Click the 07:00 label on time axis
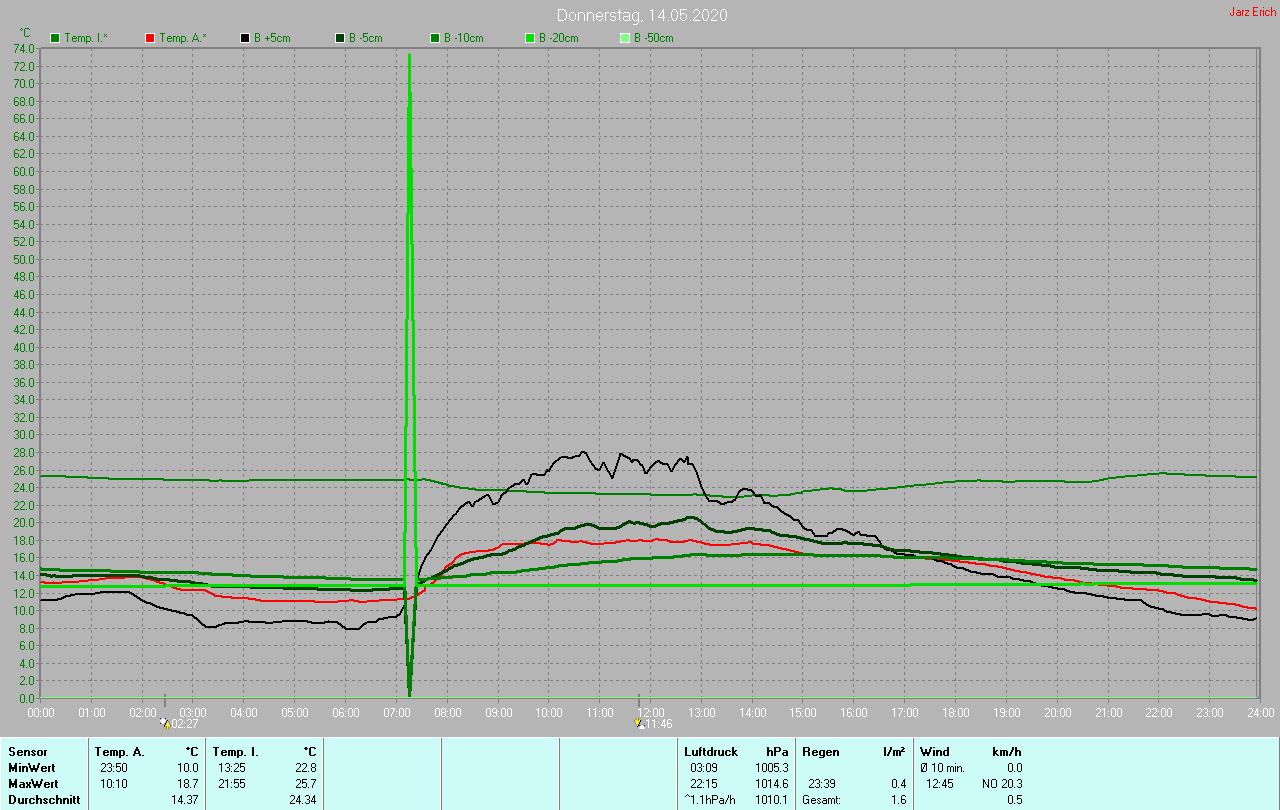Screen dimensions: 1280x810 pos(397,712)
